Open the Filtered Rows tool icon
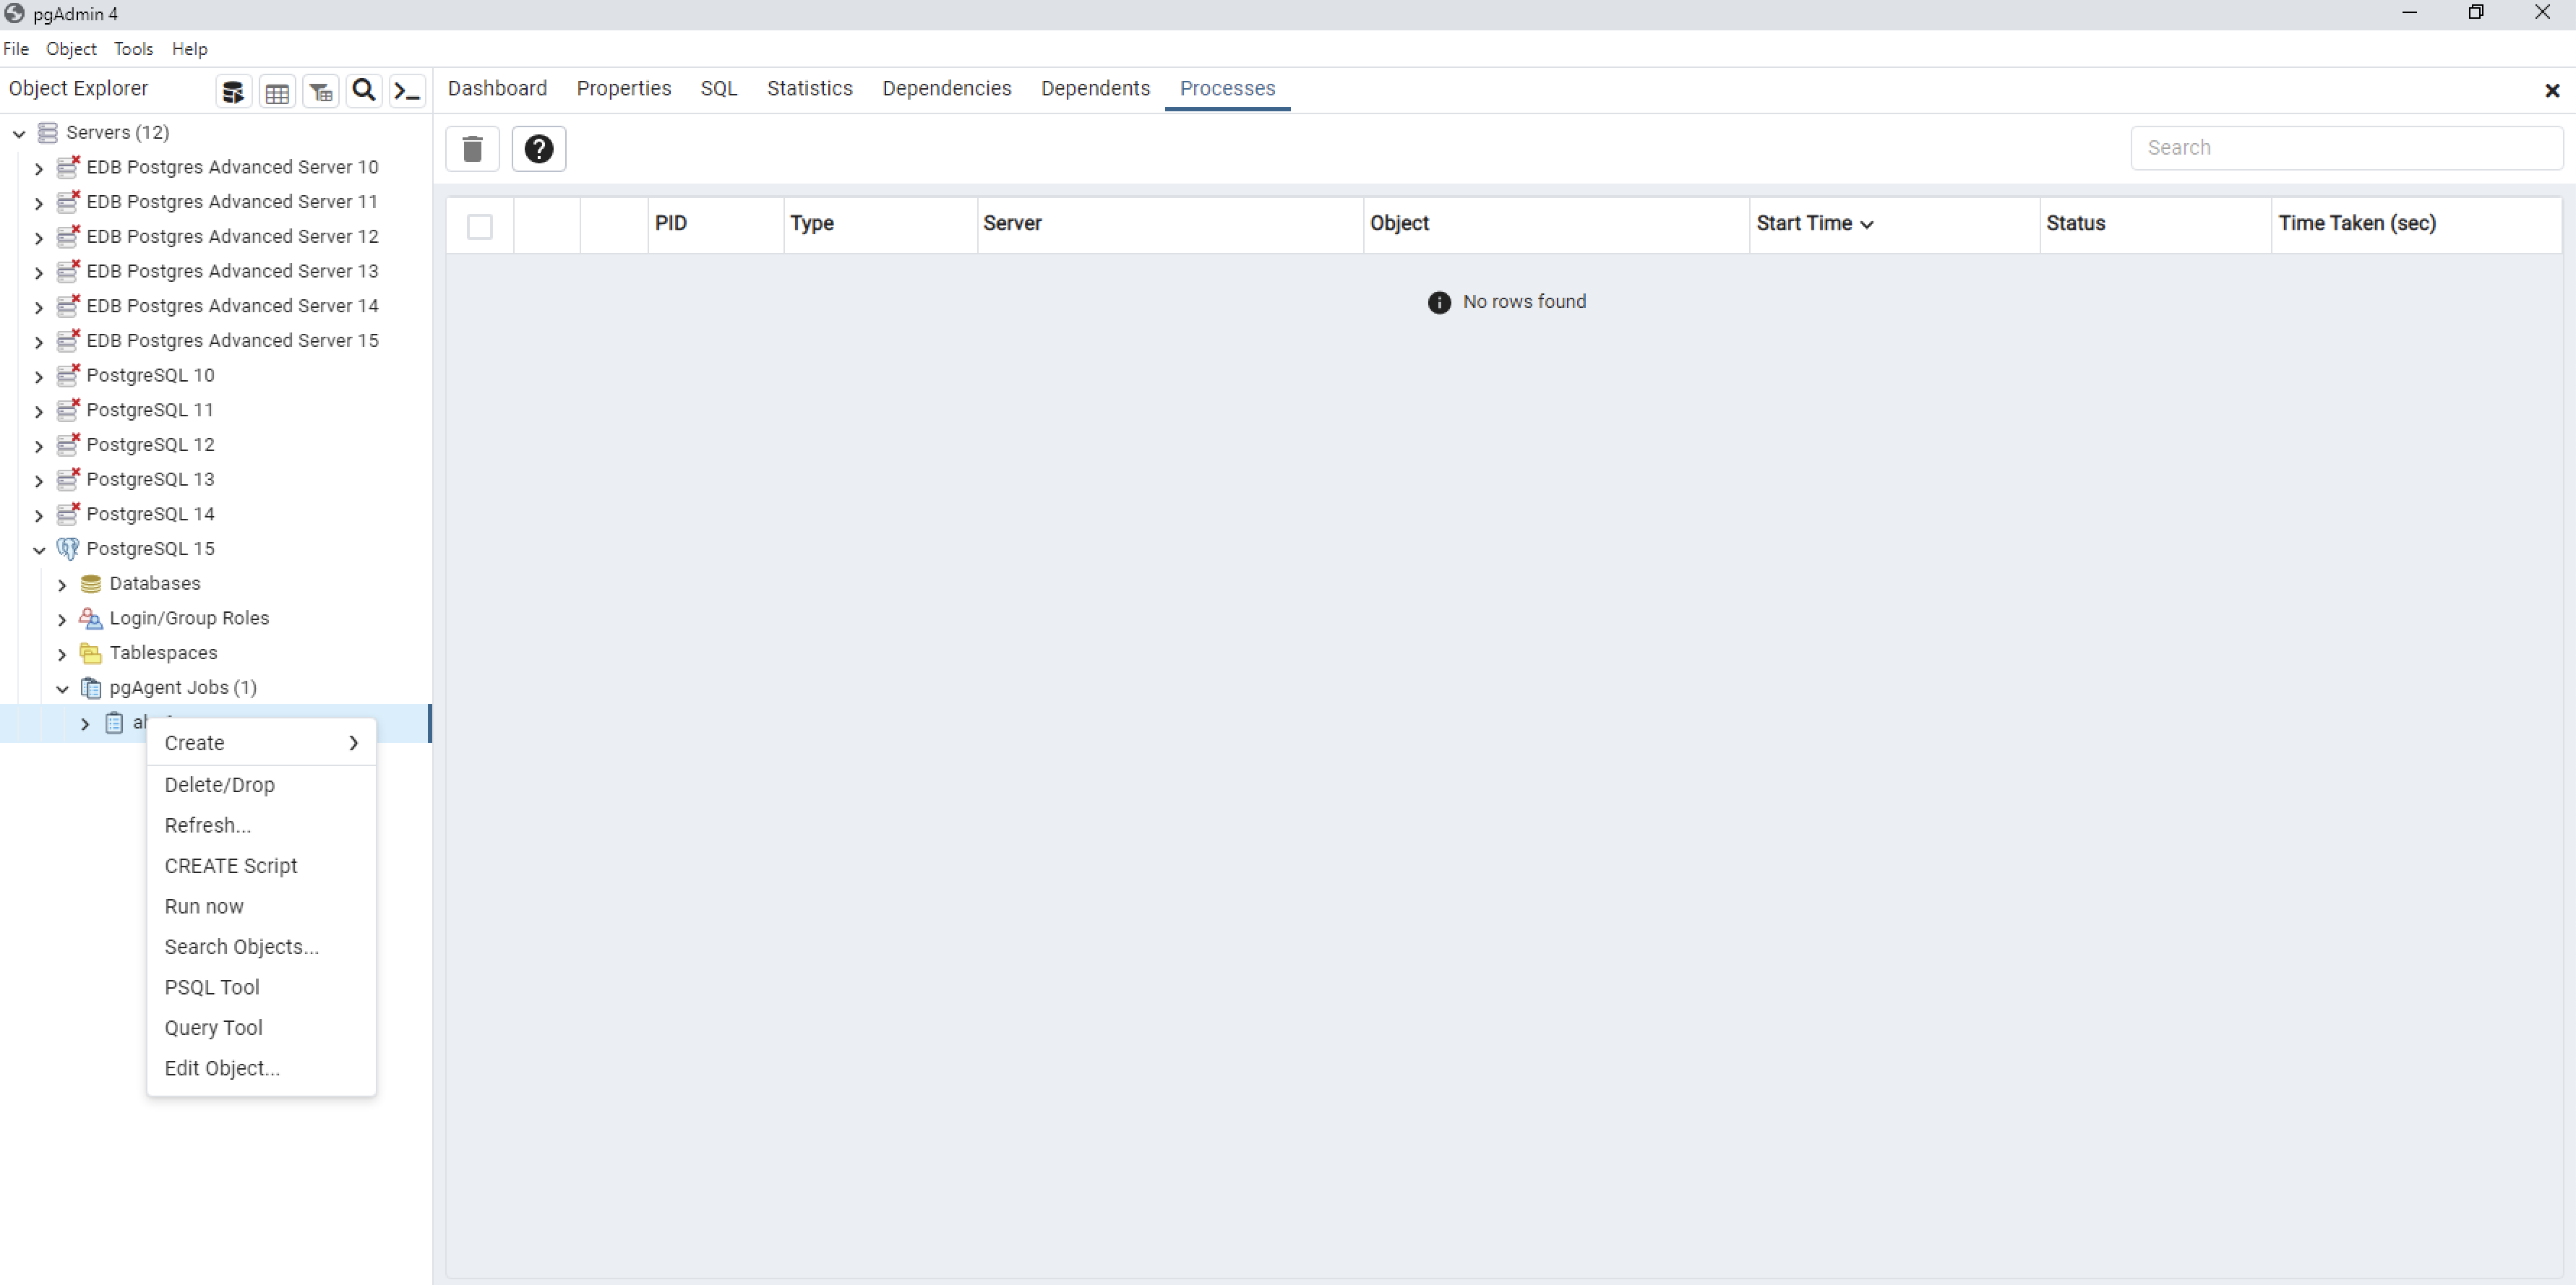Image resolution: width=2576 pixels, height=1285 pixels. pos(320,91)
